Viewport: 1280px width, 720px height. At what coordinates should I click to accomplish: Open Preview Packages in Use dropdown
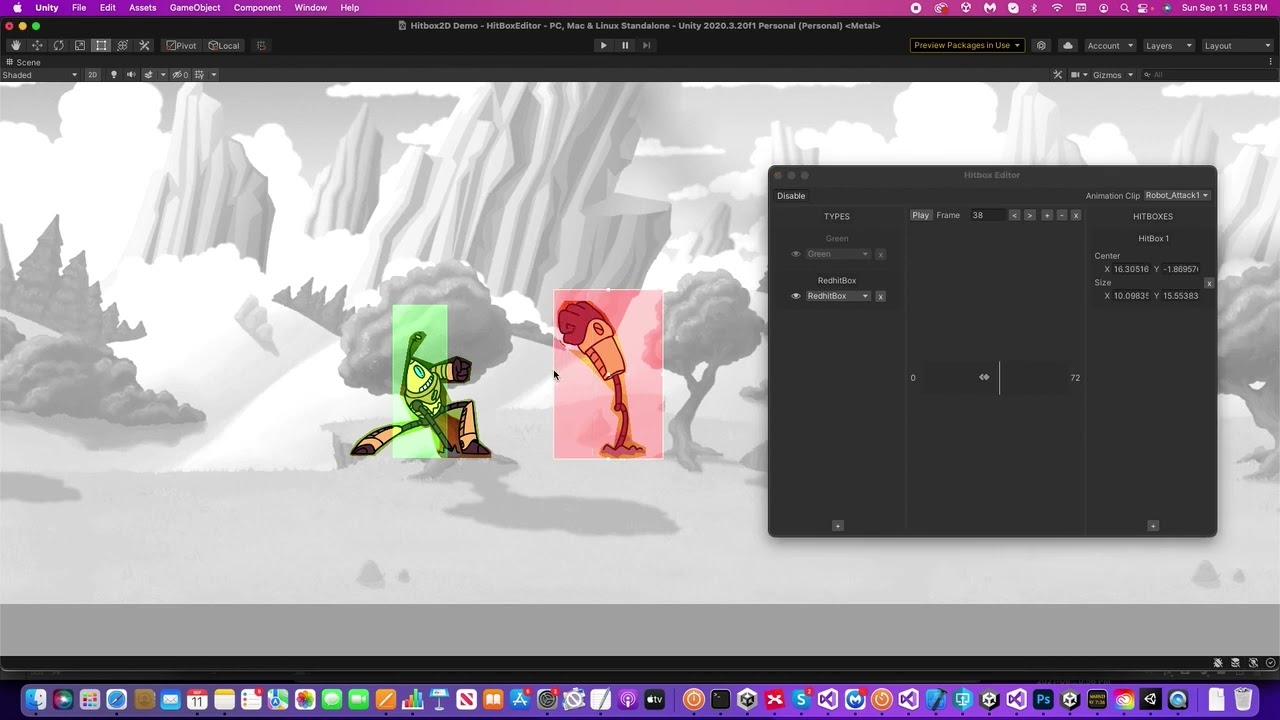click(x=967, y=45)
